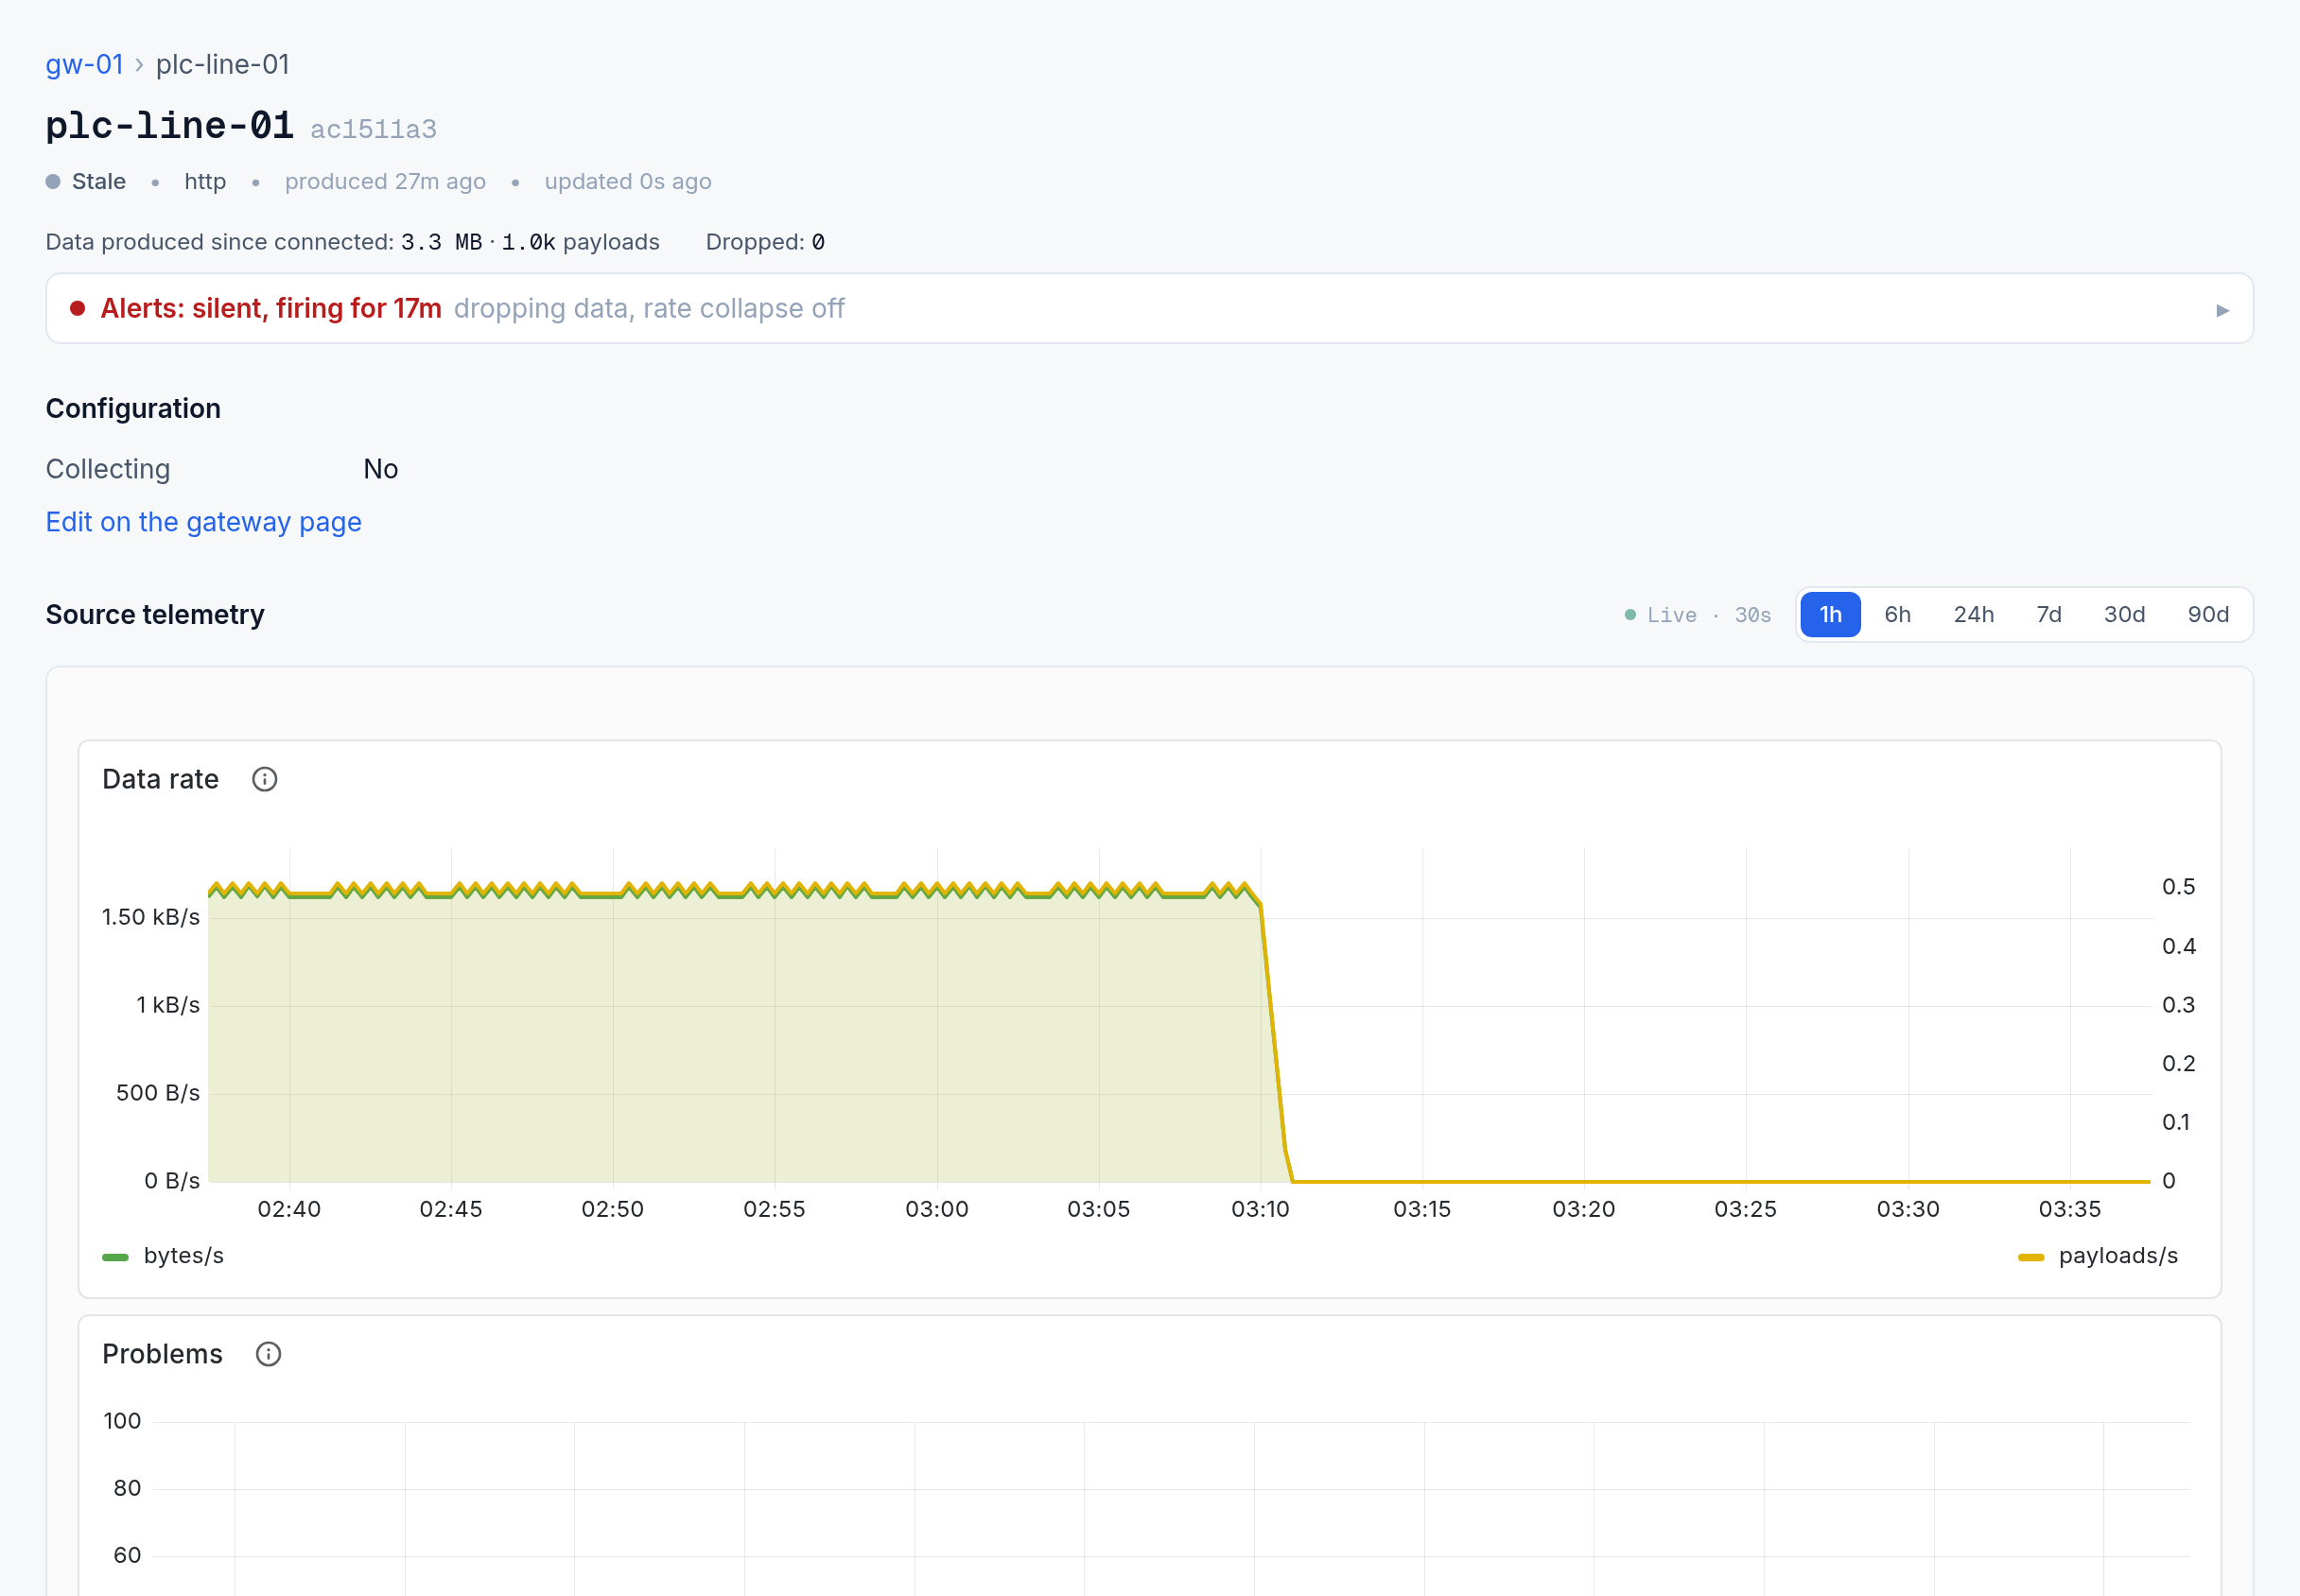Toggle the payloads/s legend series
This screenshot has height=1596, width=2300.
pos(2098,1256)
